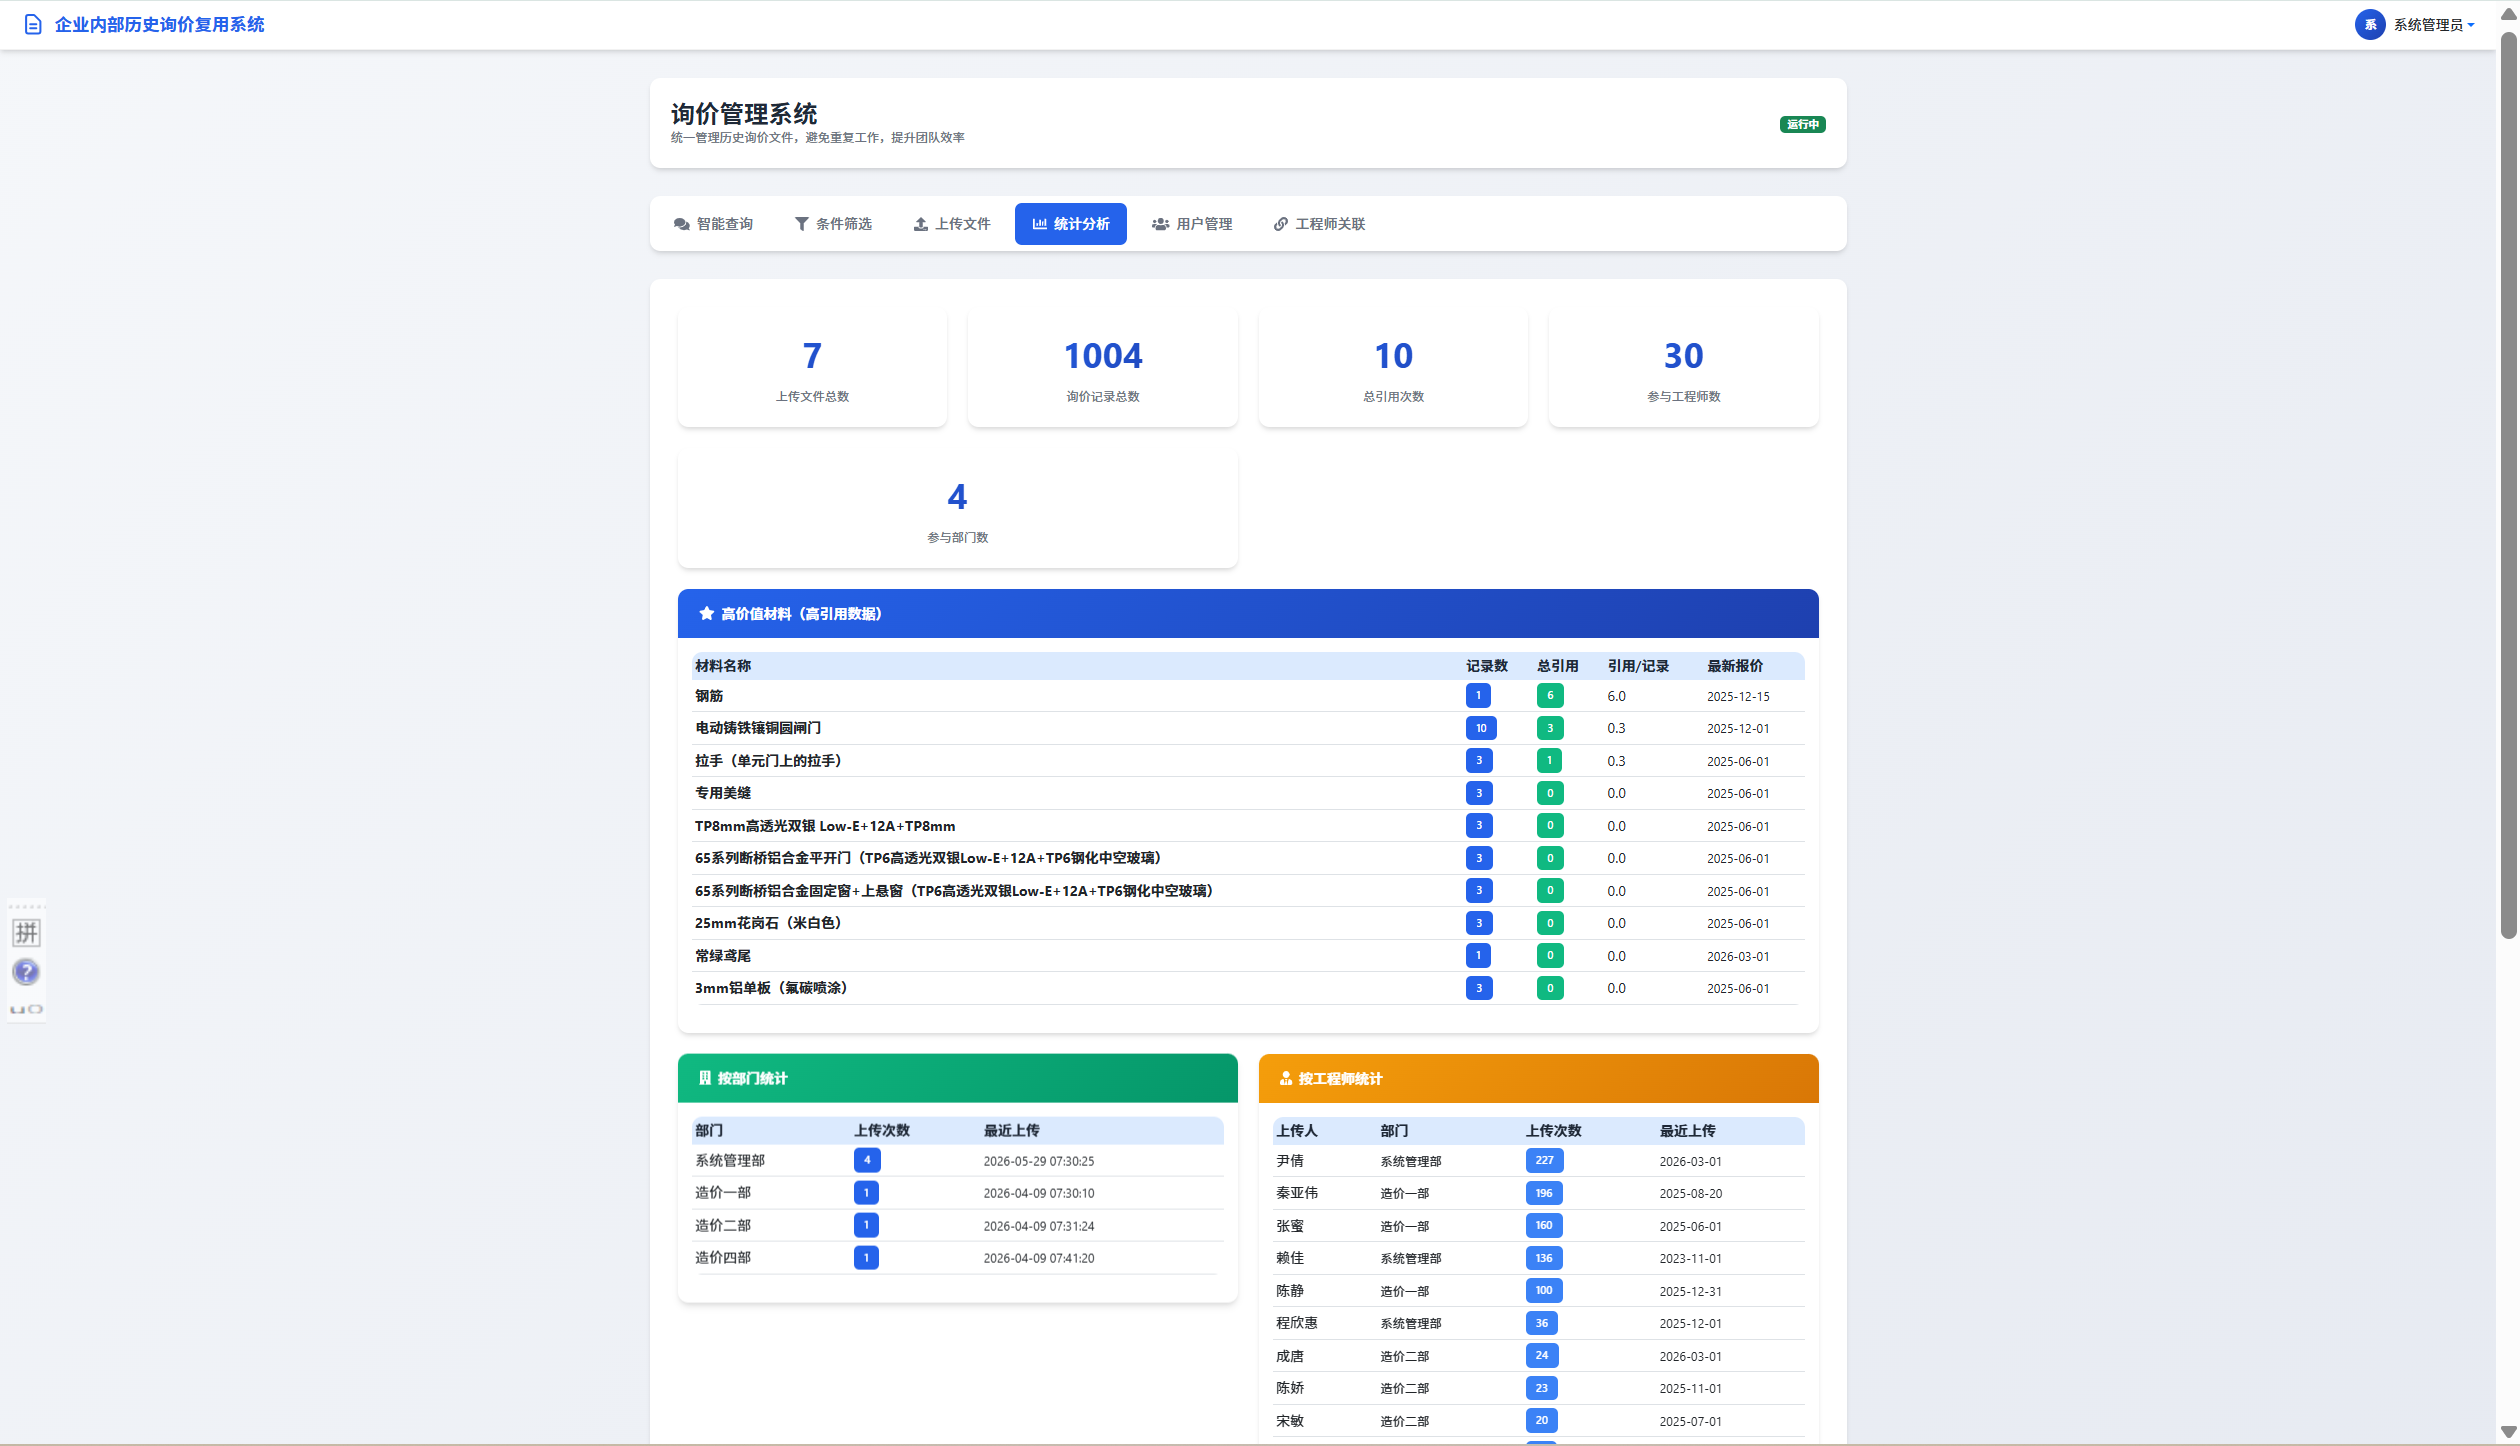Click the question mark help icon
The image size is (2520, 1446).
[x=26, y=972]
